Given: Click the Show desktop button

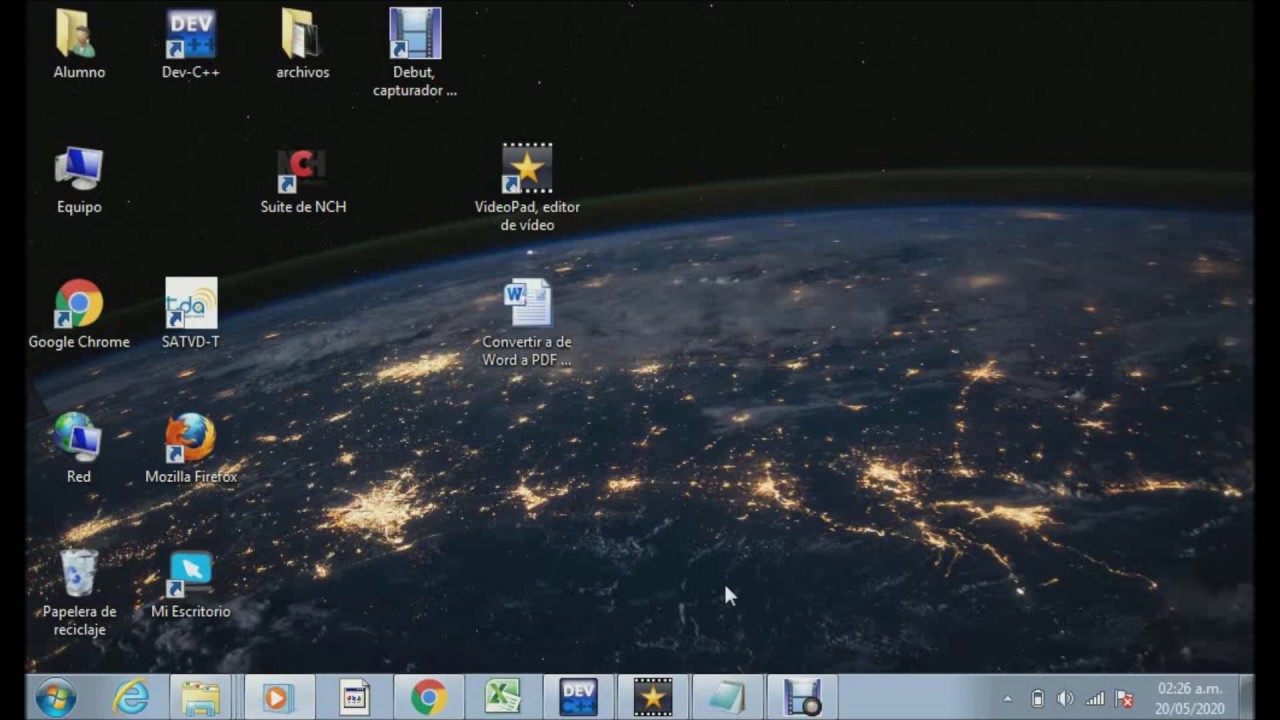Looking at the screenshot, I should coord(1246,697).
